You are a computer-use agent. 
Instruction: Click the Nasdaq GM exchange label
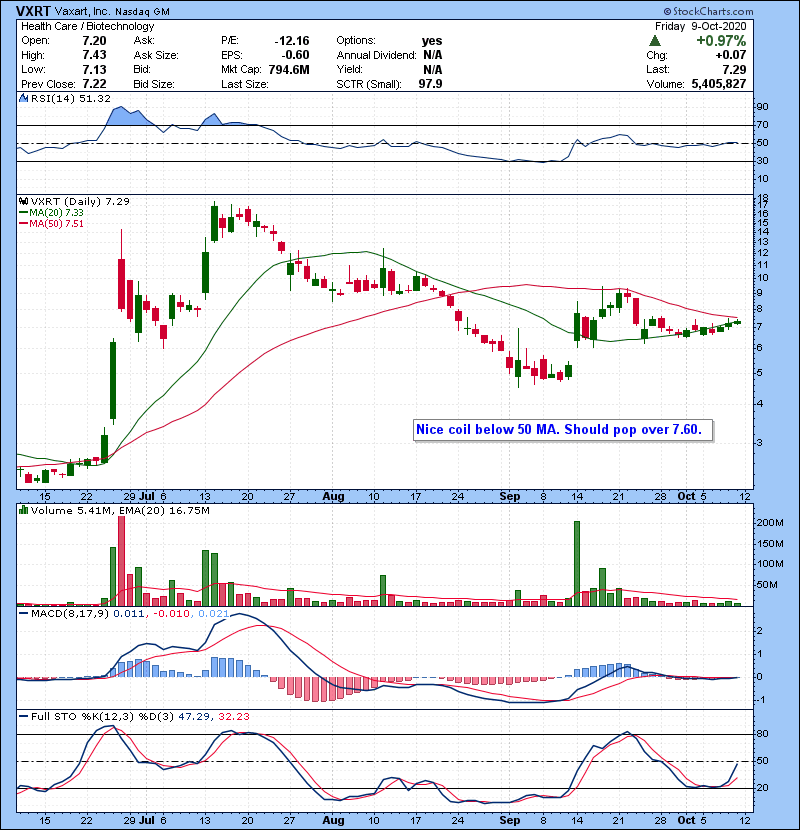point(142,12)
